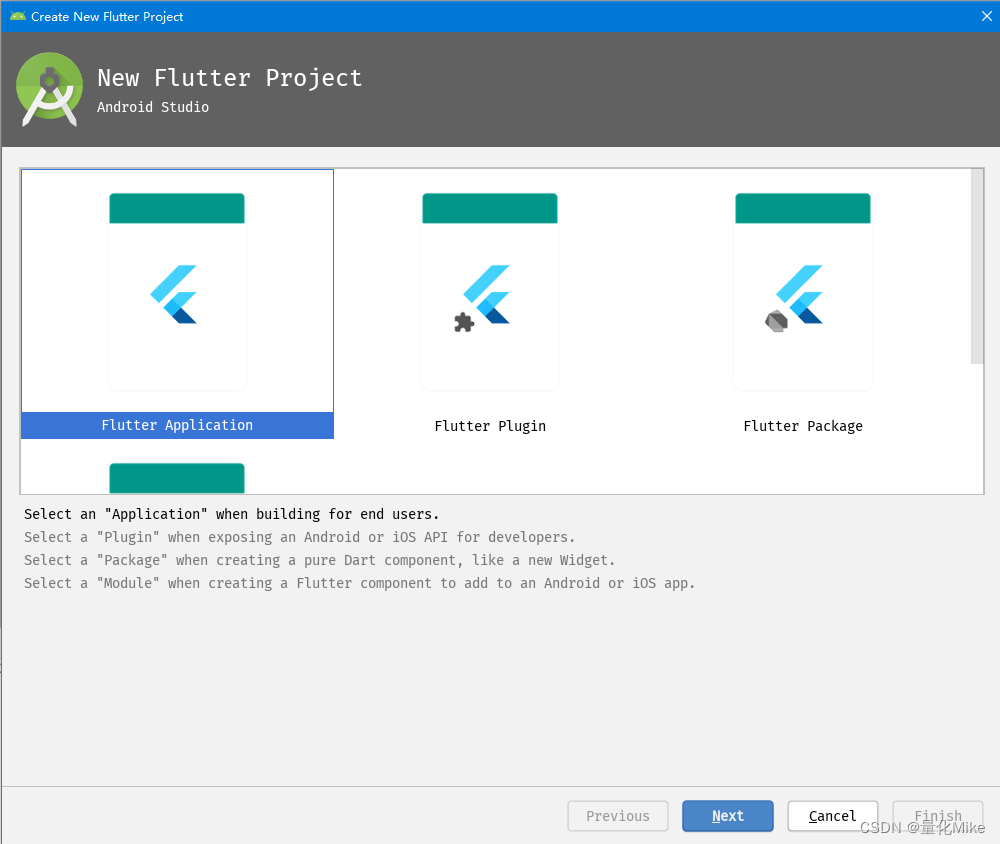Image resolution: width=1000 pixels, height=844 pixels.
Task: Select the Flutter Package project thumbnail
Action: (x=802, y=292)
